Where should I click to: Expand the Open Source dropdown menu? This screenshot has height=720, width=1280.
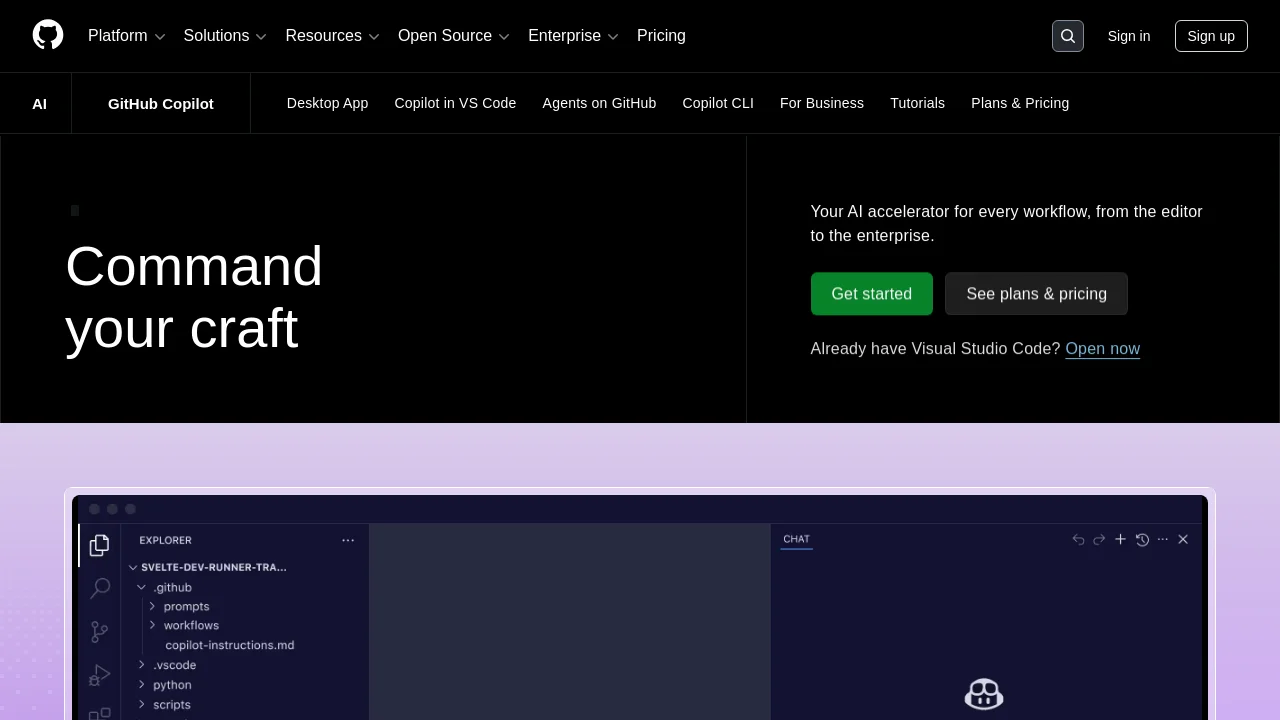[454, 36]
